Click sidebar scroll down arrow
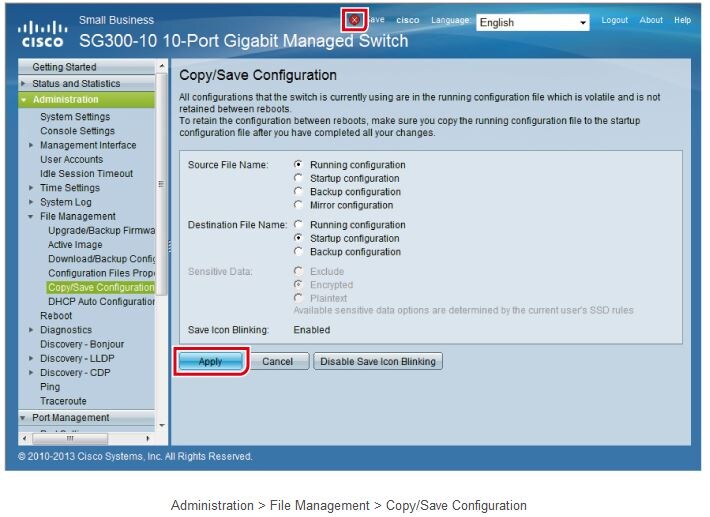Image resolution: width=710 pixels, height=517 pixels. pyautogui.click(x=162, y=424)
